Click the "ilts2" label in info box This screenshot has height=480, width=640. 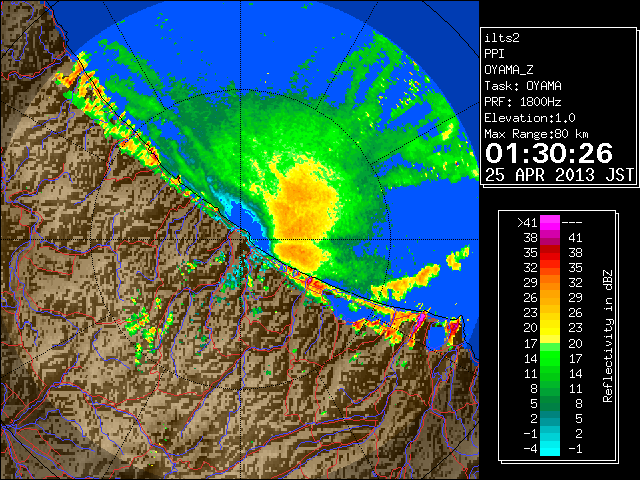coord(502,38)
